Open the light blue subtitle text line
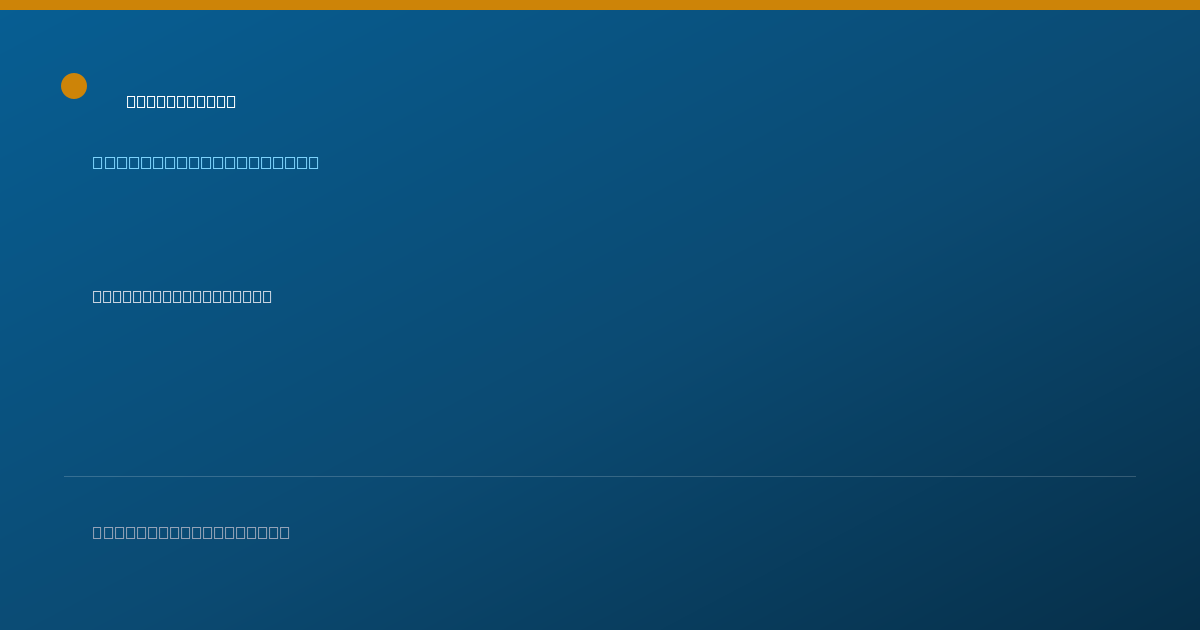 click(206, 162)
